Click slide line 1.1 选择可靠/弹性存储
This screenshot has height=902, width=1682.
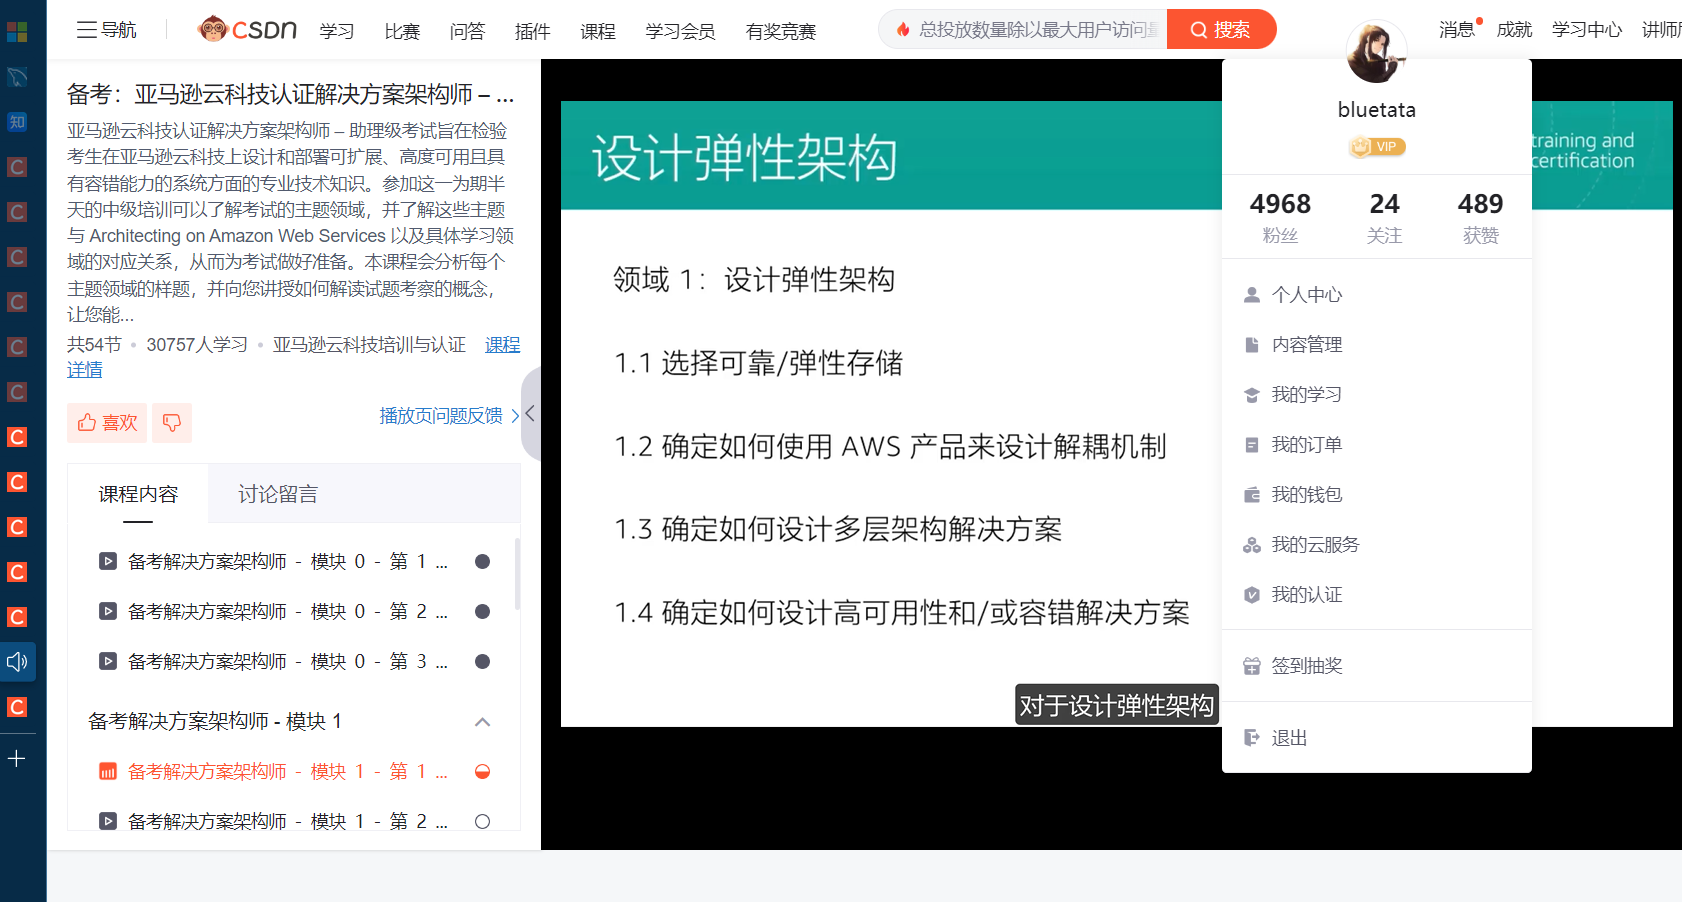[x=758, y=363]
